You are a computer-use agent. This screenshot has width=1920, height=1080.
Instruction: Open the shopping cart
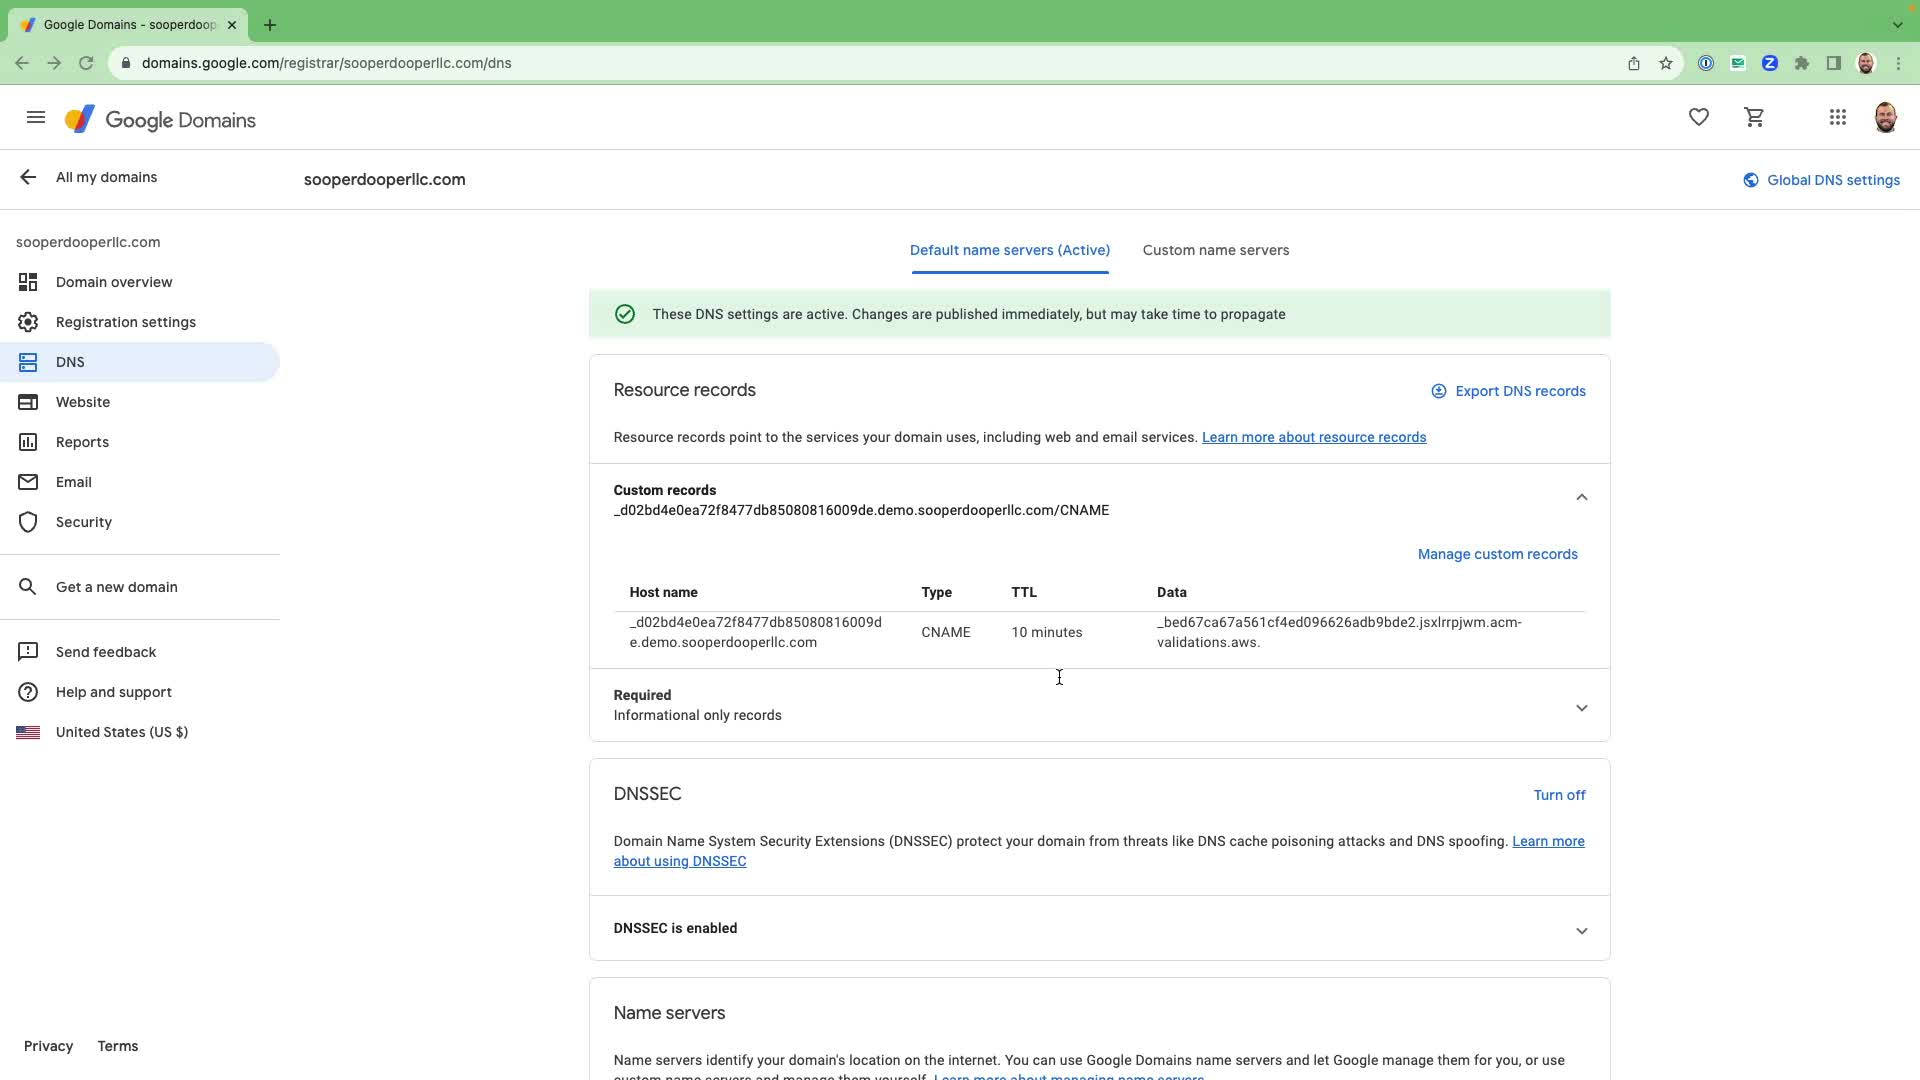point(1754,118)
